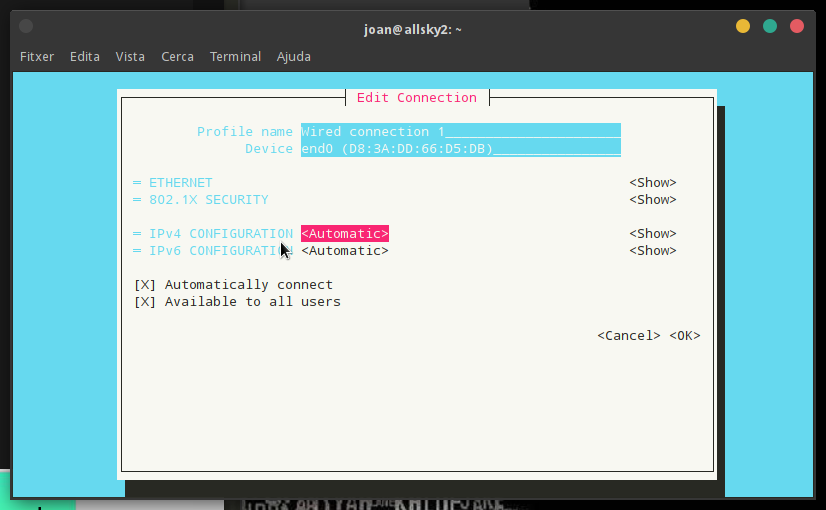
Task: Show the ETHERNET section
Action: point(653,182)
